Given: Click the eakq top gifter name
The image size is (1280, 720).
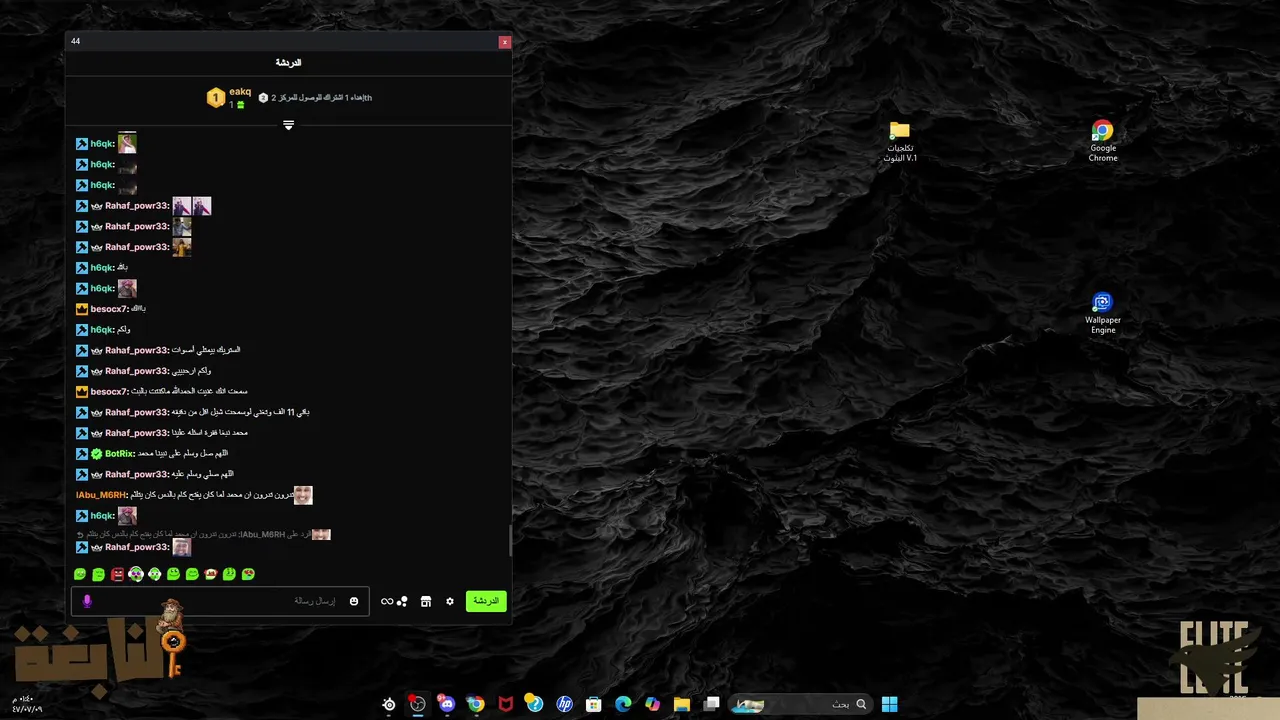Looking at the screenshot, I should (x=240, y=92).
